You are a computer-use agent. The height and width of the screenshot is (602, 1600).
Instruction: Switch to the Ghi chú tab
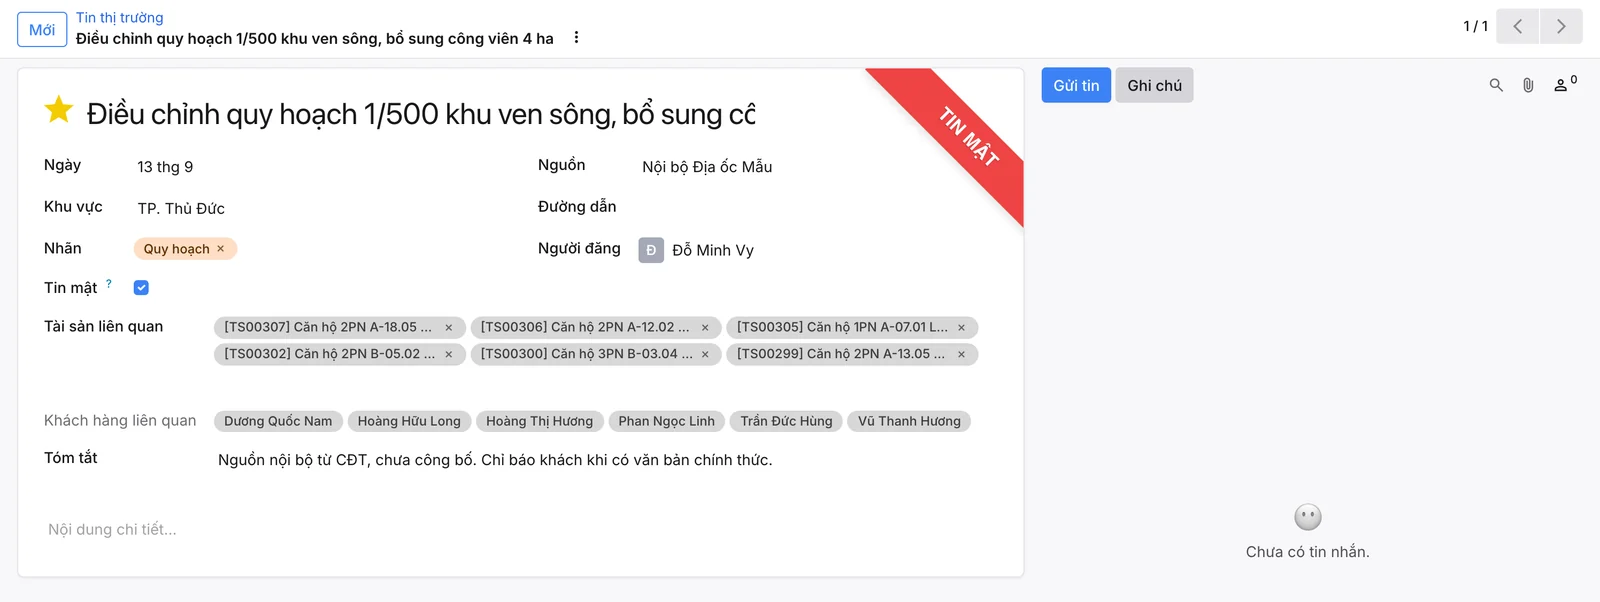[1154, 85]
